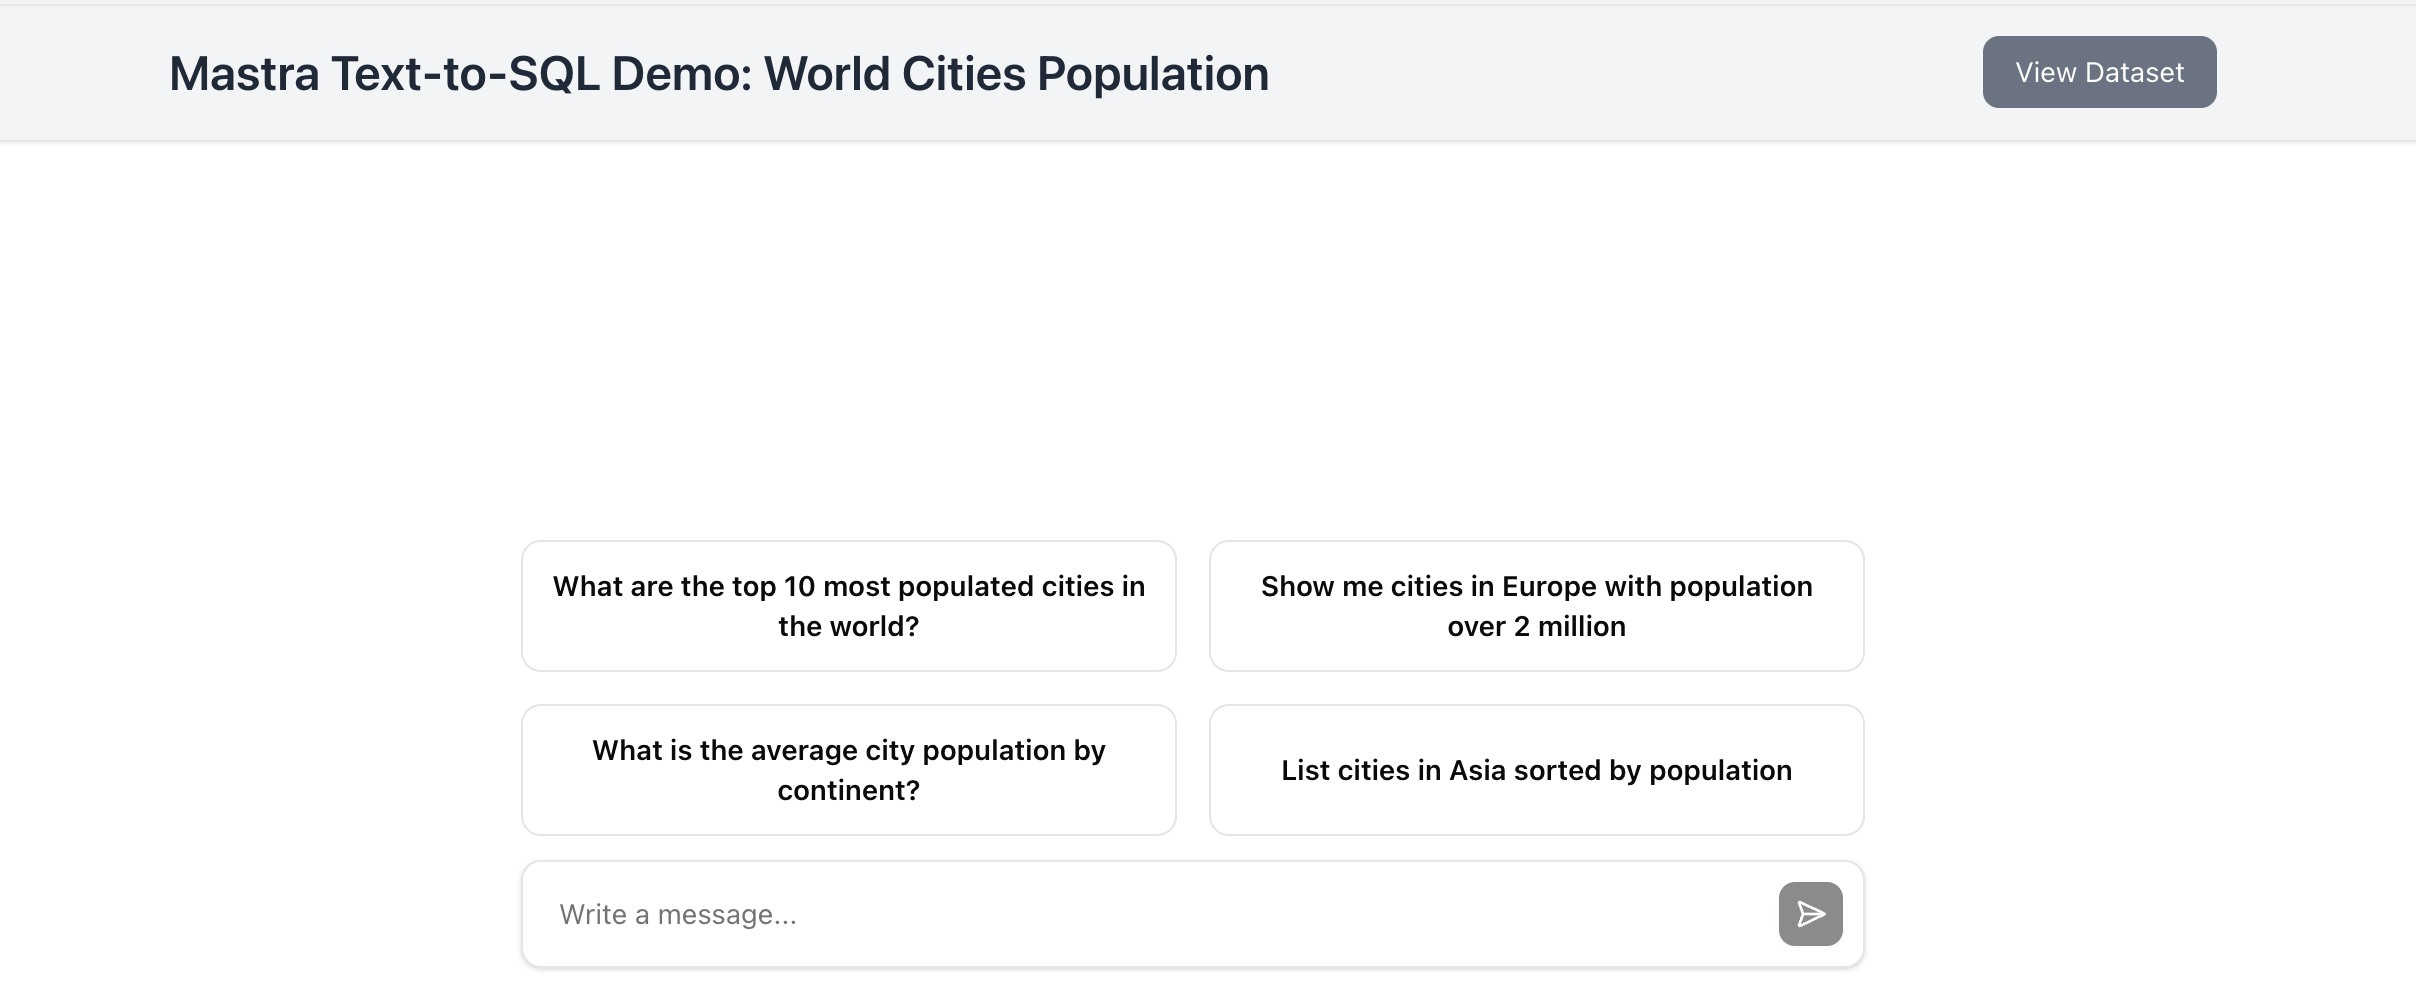Select the top 10 most populated cities prompt
This screenshot has height=1000, width=2416.
click(848, 606)
